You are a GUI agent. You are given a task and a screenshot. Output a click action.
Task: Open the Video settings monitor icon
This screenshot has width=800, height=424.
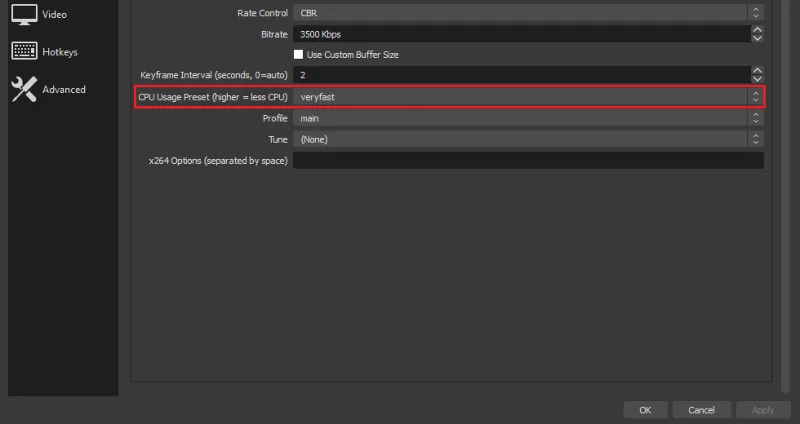(24, 14)
